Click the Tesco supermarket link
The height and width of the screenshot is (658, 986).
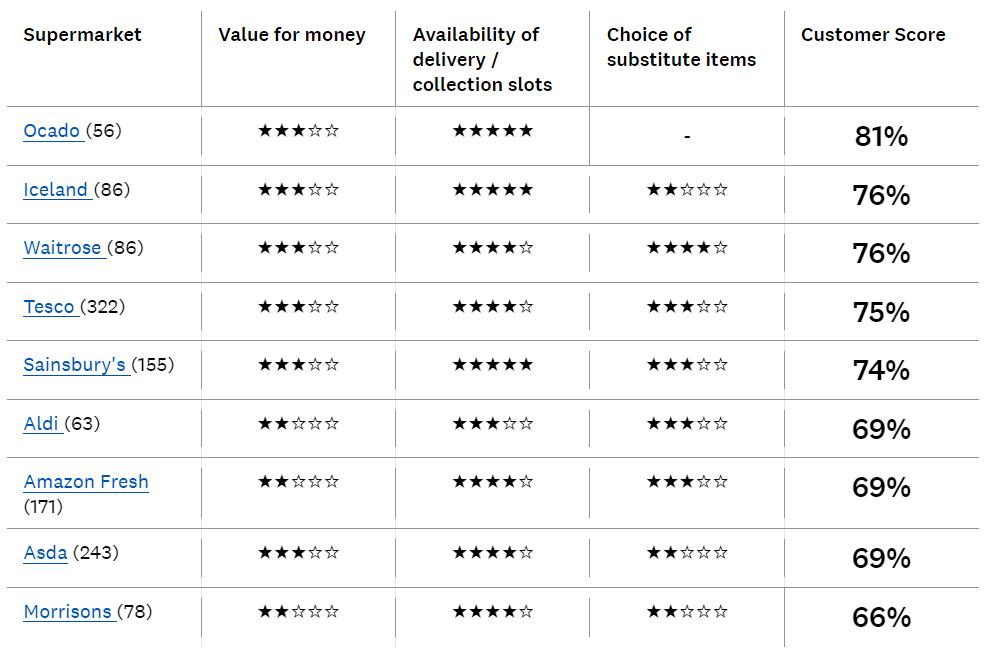click(x=49, y=307)
